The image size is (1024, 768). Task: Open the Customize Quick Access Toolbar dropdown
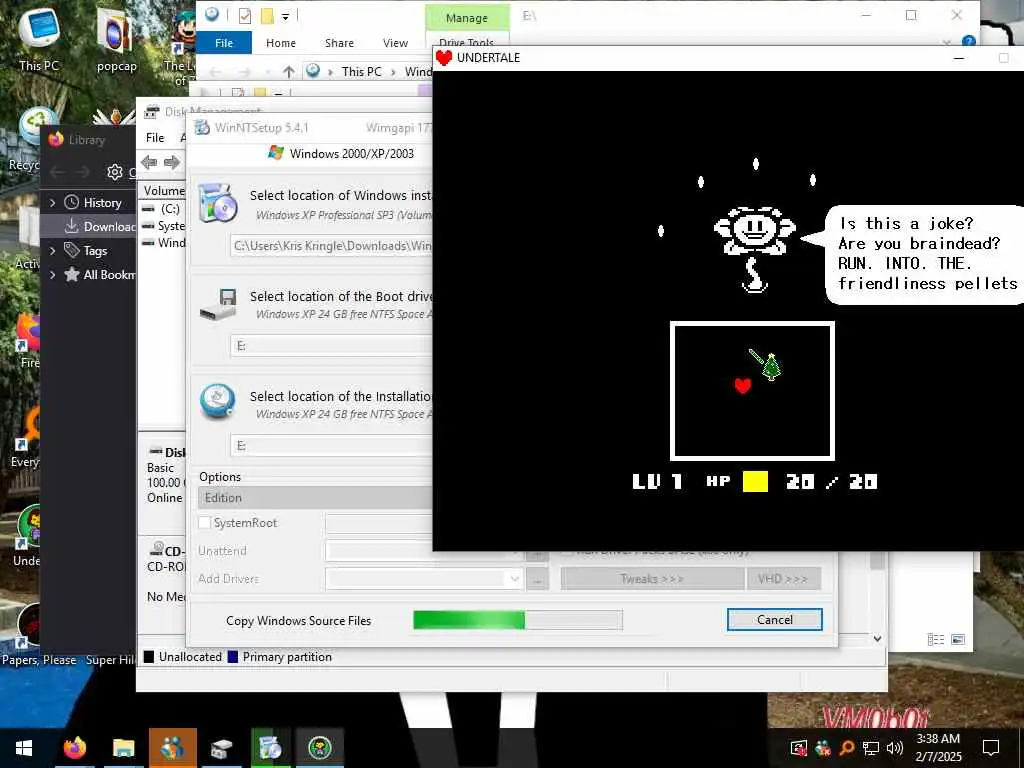[285, 16]
